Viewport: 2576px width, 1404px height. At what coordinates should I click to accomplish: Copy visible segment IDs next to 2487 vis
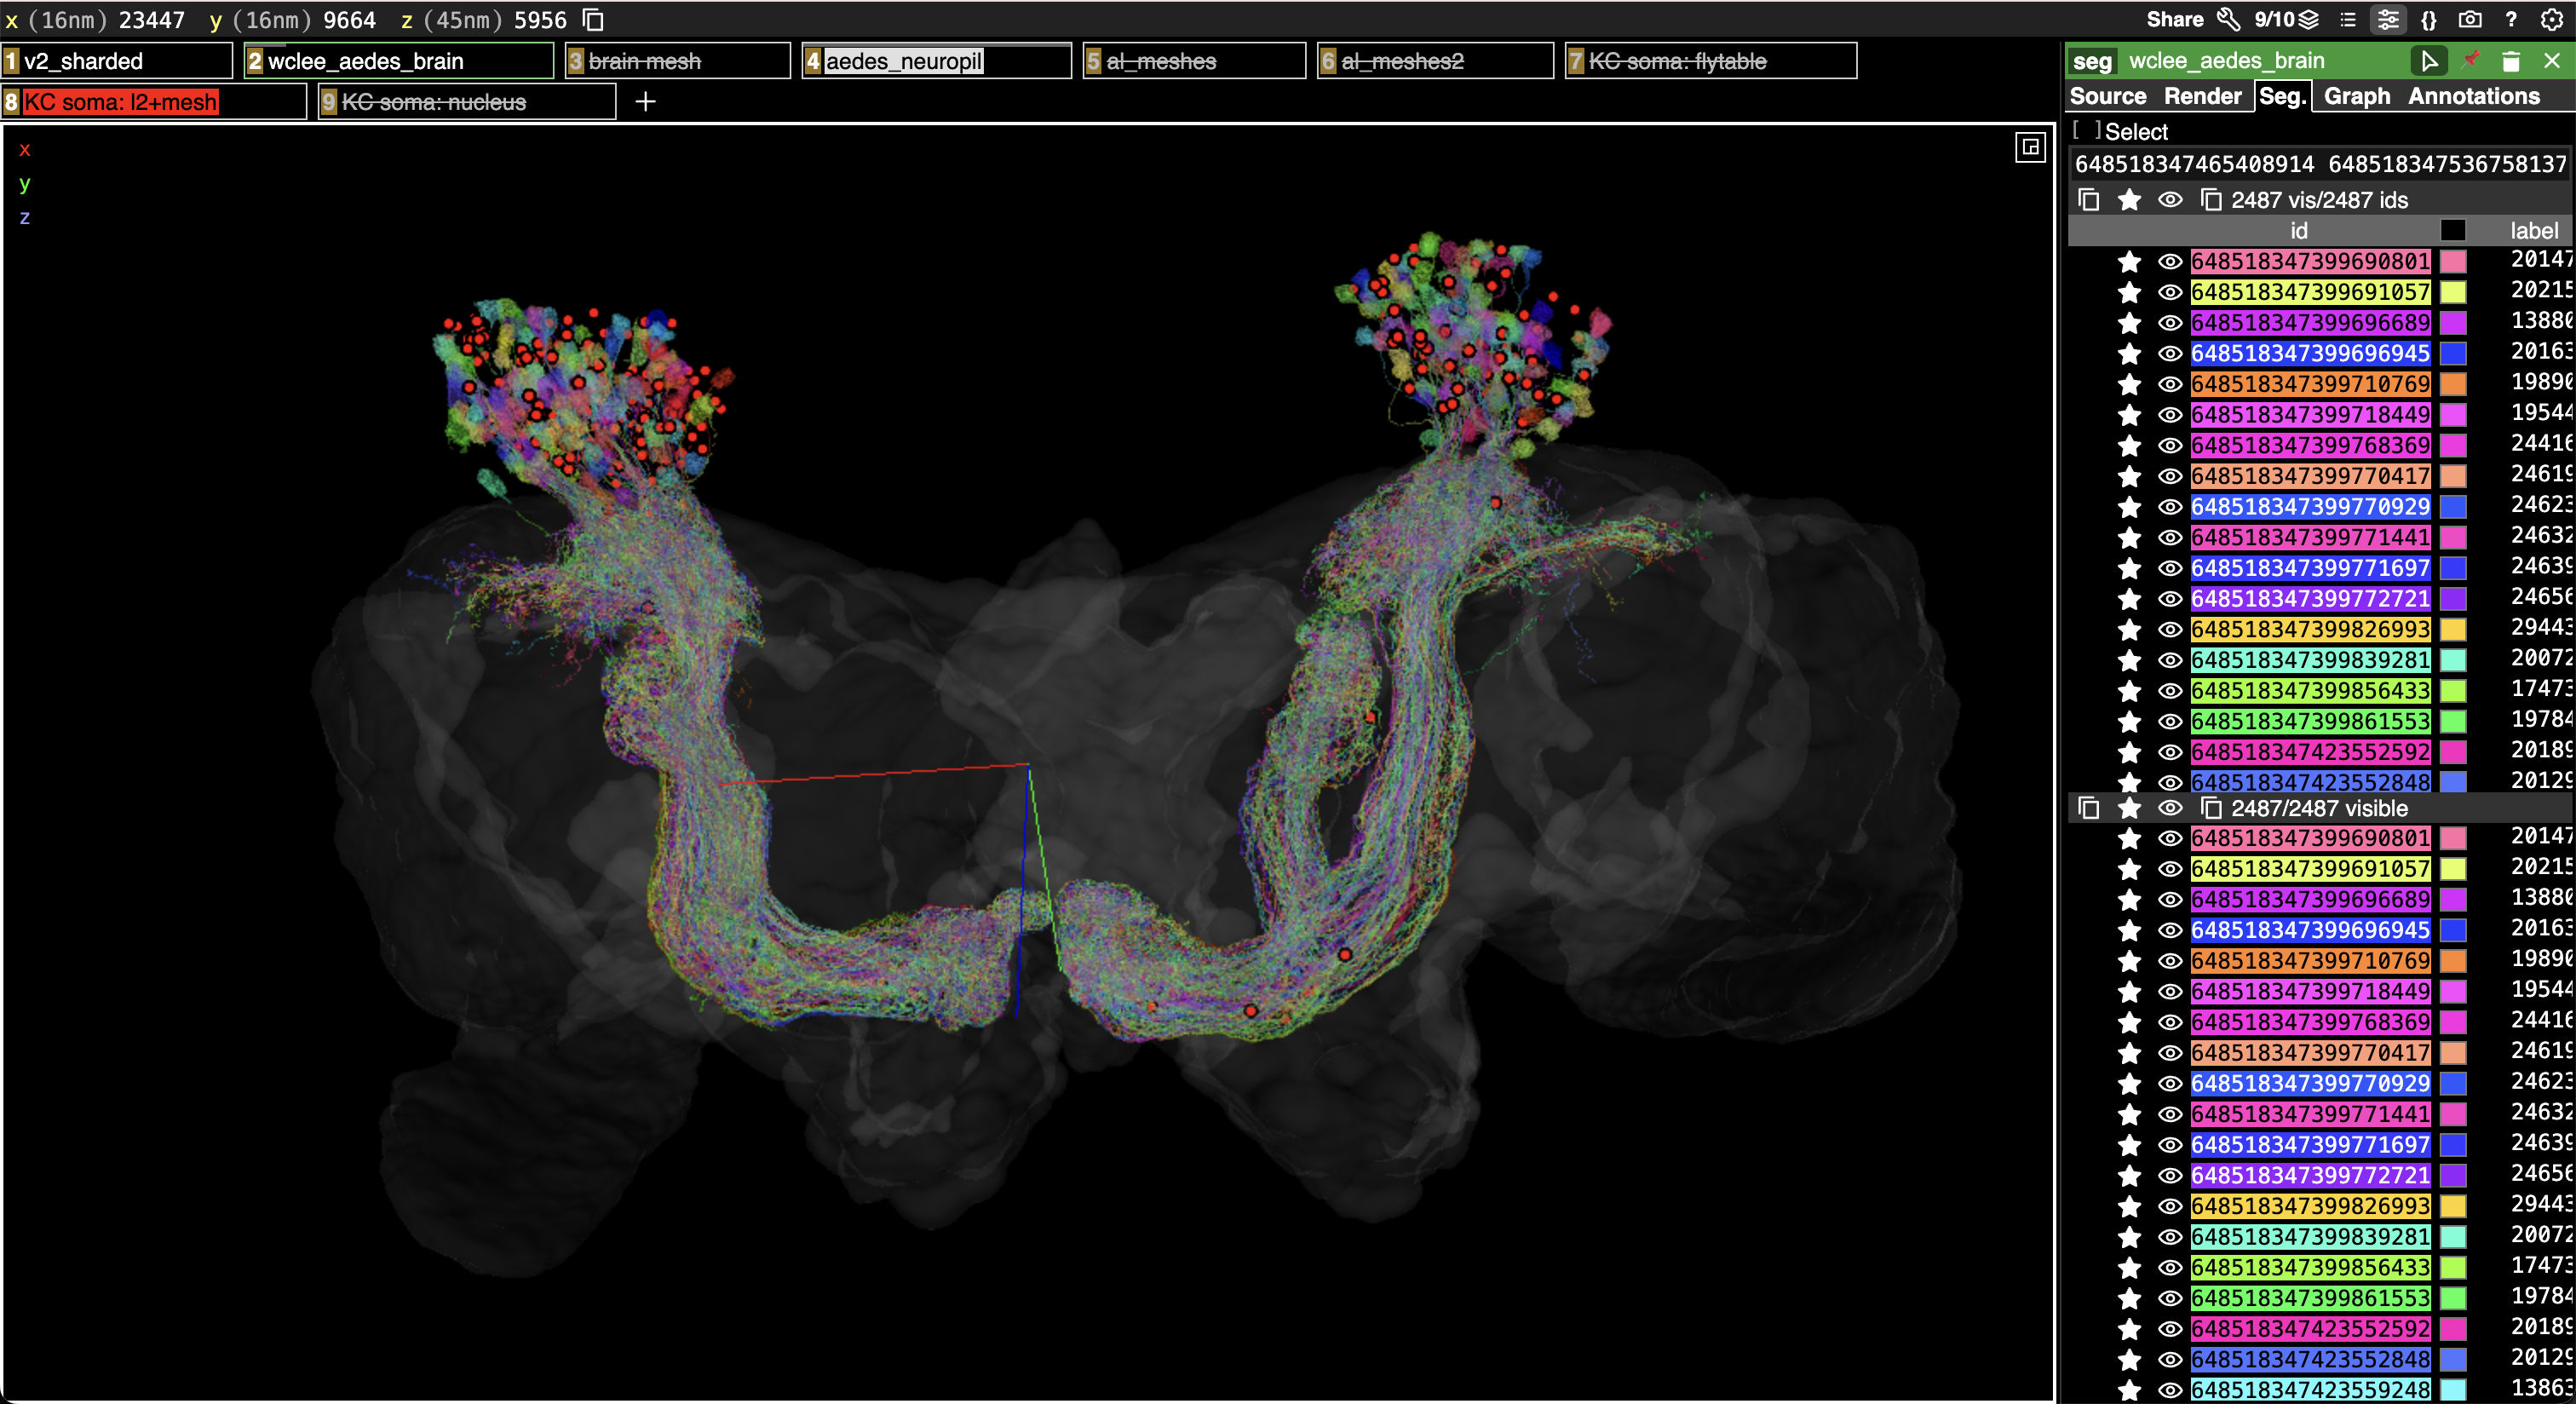[2211, 200]
